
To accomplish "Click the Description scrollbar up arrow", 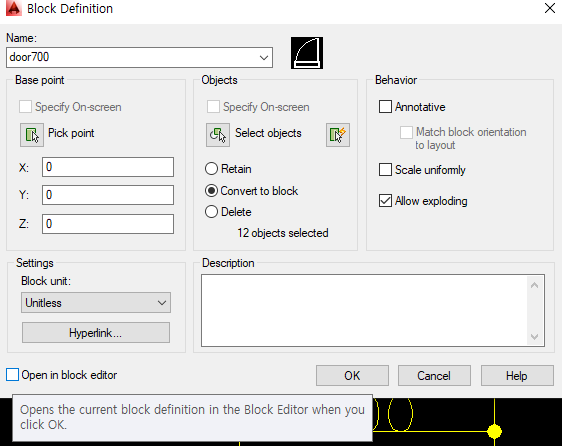I will (534, 285).
